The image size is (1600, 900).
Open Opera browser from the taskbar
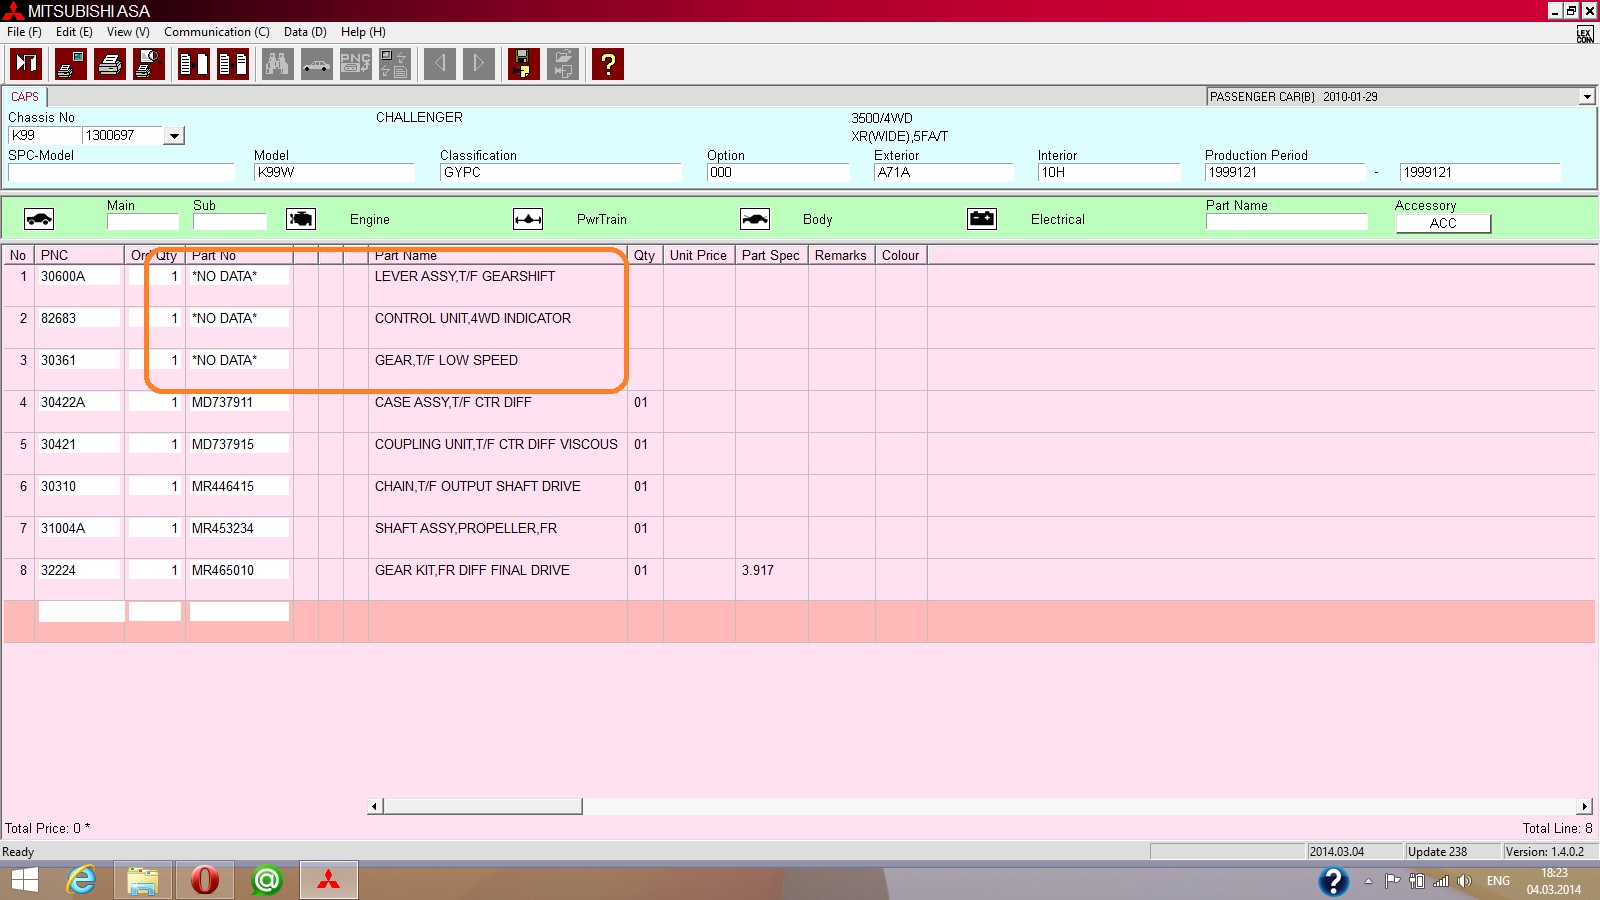point(204,880)
